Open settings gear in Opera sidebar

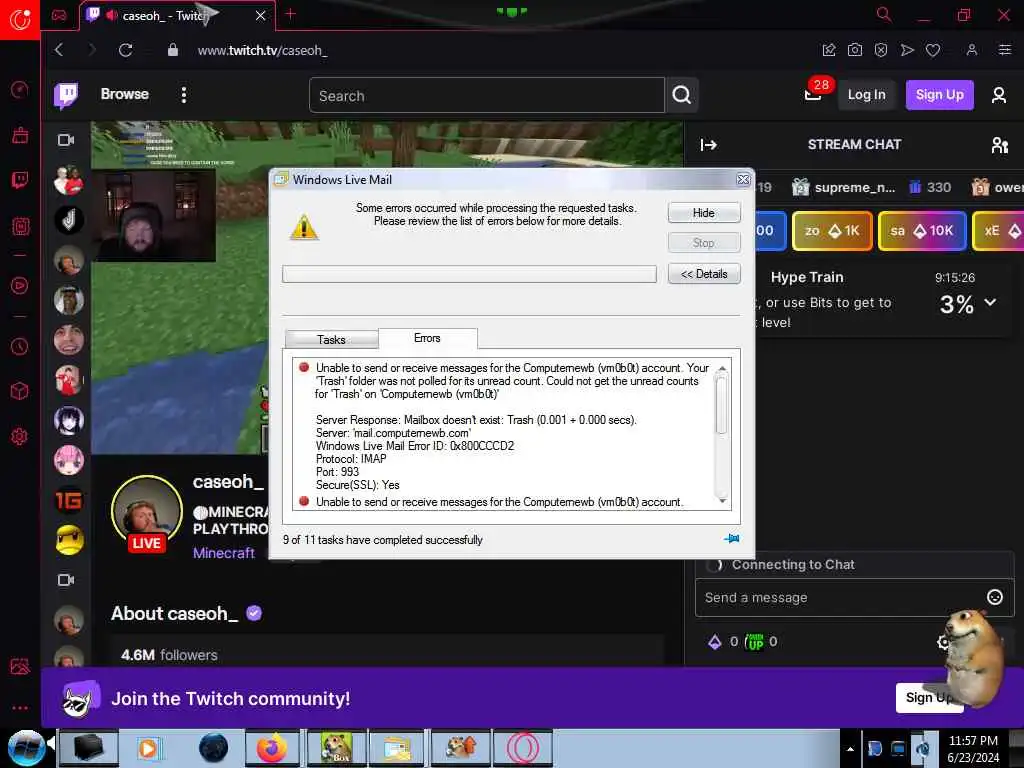20,436
